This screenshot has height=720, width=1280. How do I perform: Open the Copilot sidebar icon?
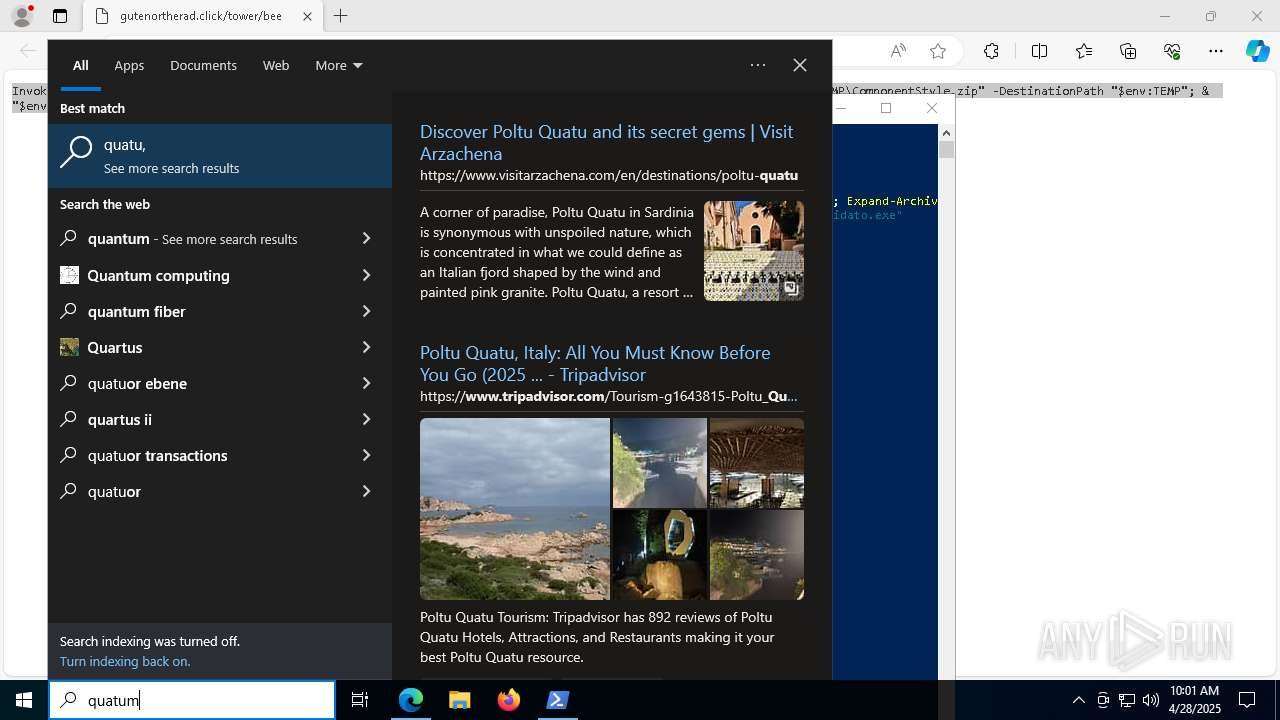[1258, 51]
